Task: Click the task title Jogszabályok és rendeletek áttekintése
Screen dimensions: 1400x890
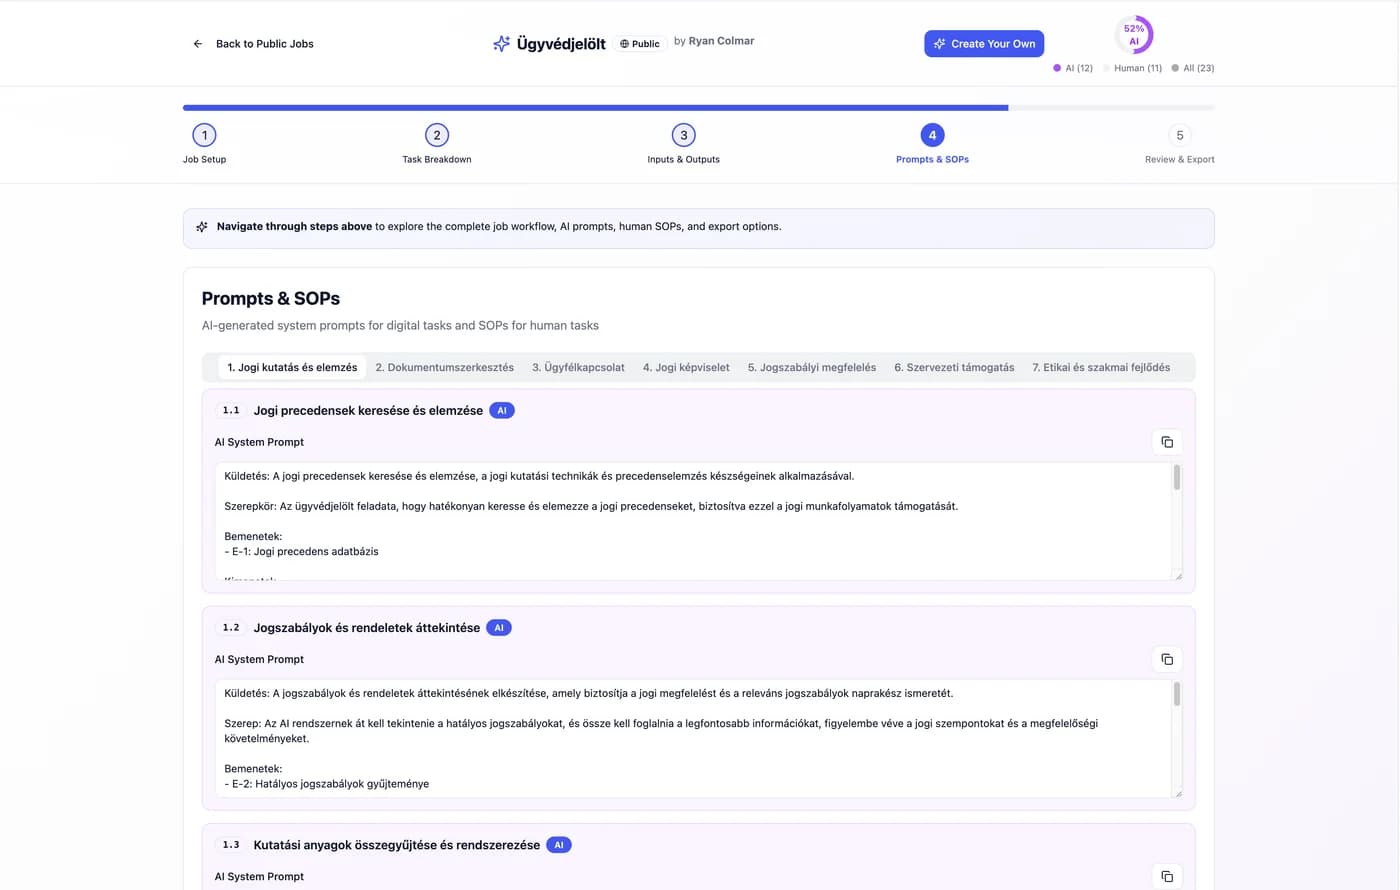Action: [x=367, y=628]
